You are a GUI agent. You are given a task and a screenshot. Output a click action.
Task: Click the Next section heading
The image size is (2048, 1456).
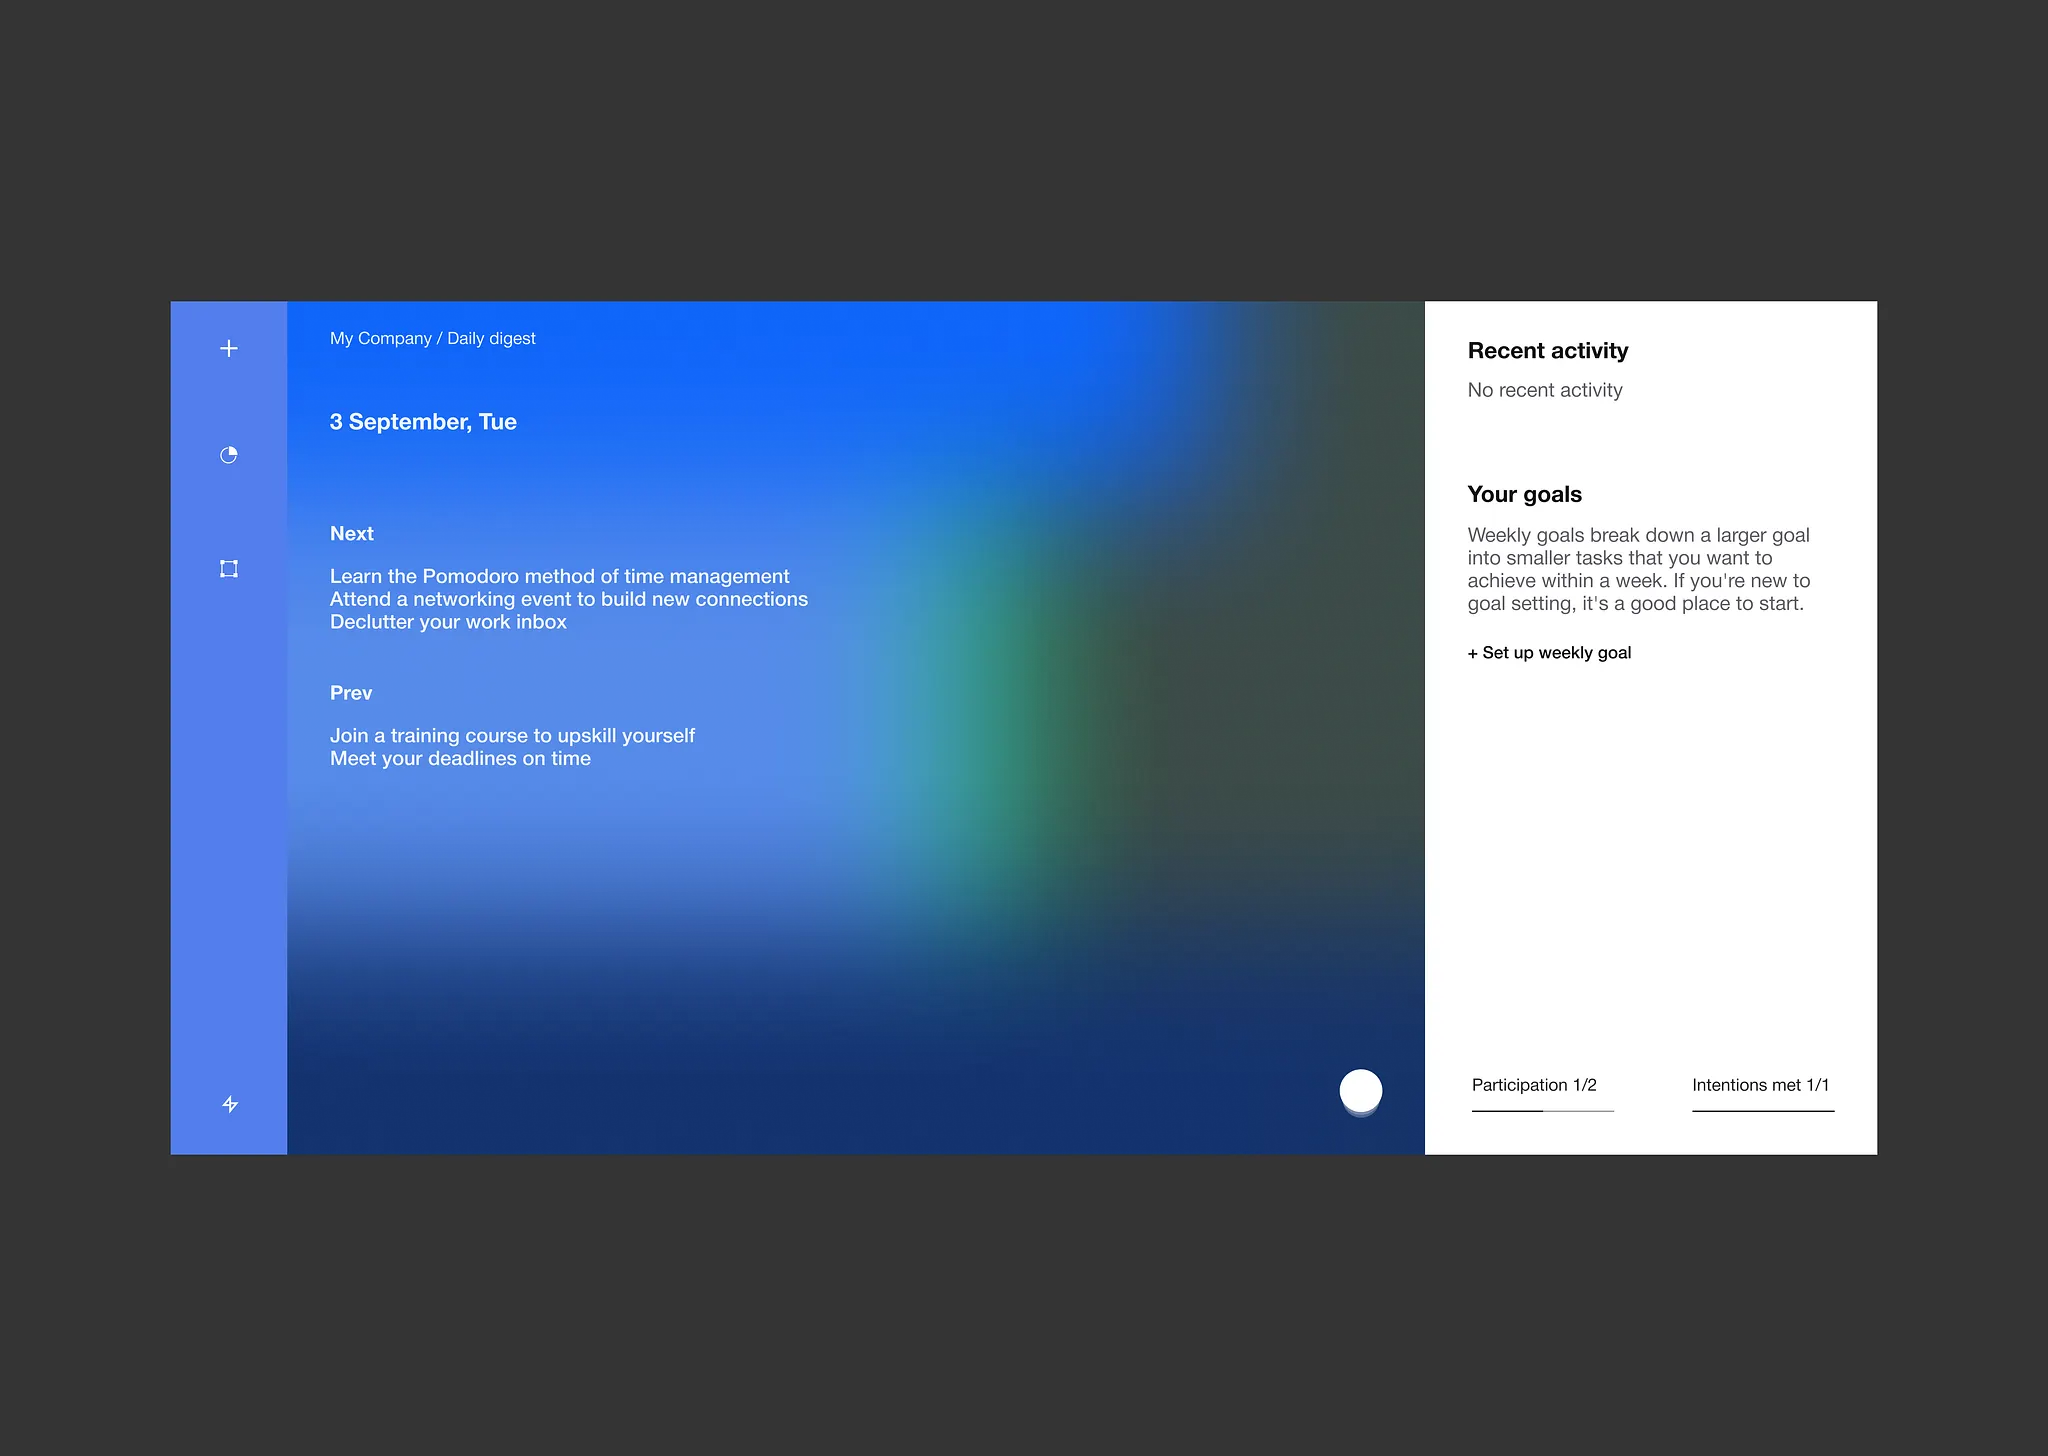point(352,534)
